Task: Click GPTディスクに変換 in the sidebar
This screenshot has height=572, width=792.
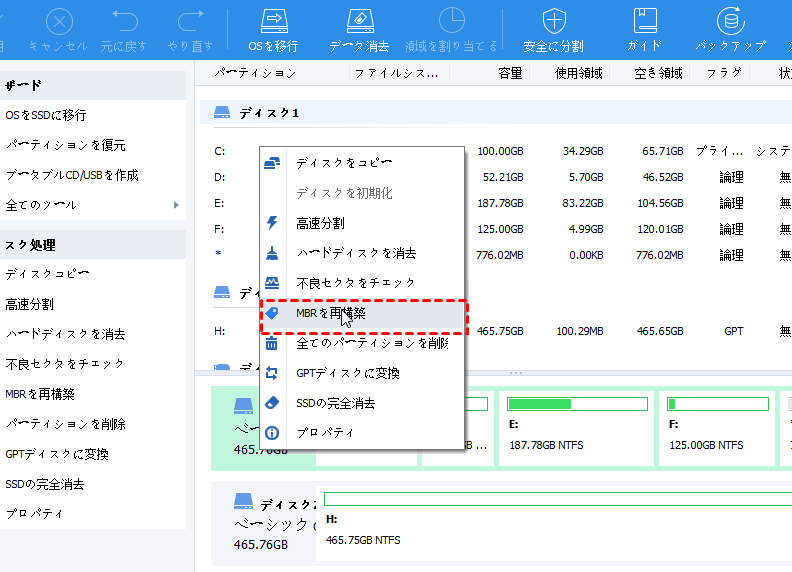Action: click(57, 454)
